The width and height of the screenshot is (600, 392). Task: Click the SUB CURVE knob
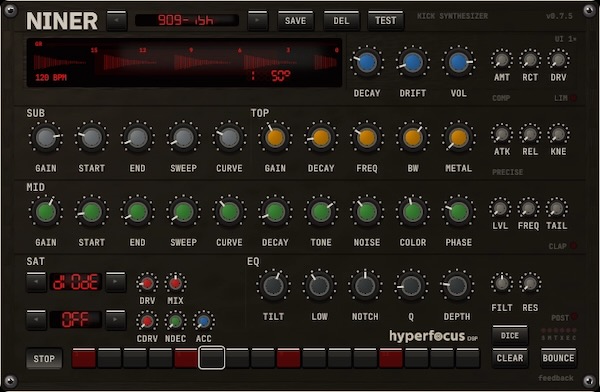tap(229, 137)
